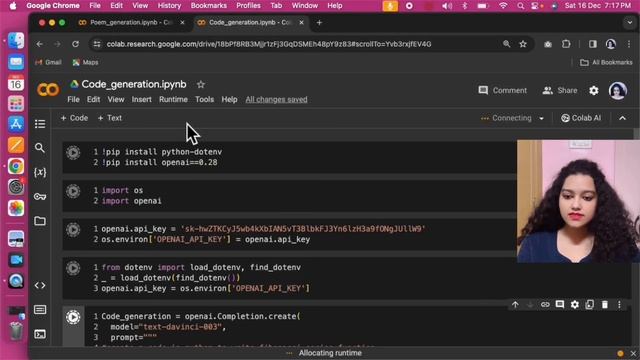Open Finder from the Dock
Image resolution: width=640 pixels, height=360 pixels.
pos(16,41)
